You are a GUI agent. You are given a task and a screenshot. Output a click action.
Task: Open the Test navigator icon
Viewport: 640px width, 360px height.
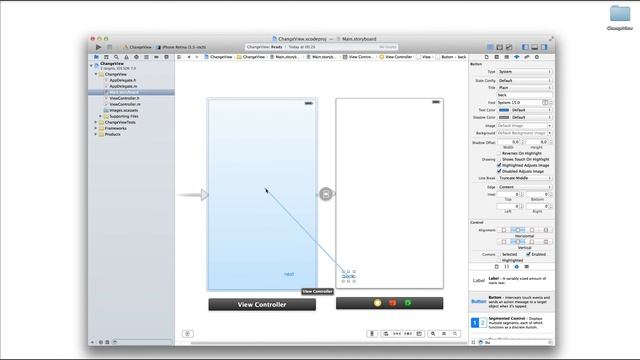coord(136,57)
